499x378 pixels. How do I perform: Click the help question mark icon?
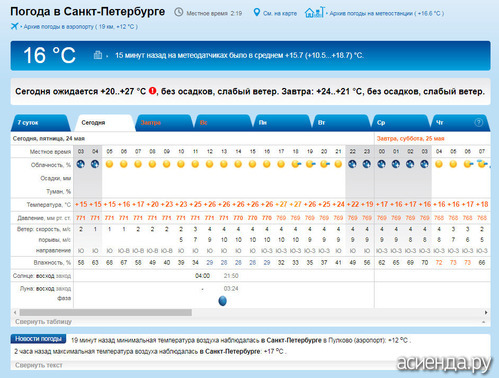478,122
